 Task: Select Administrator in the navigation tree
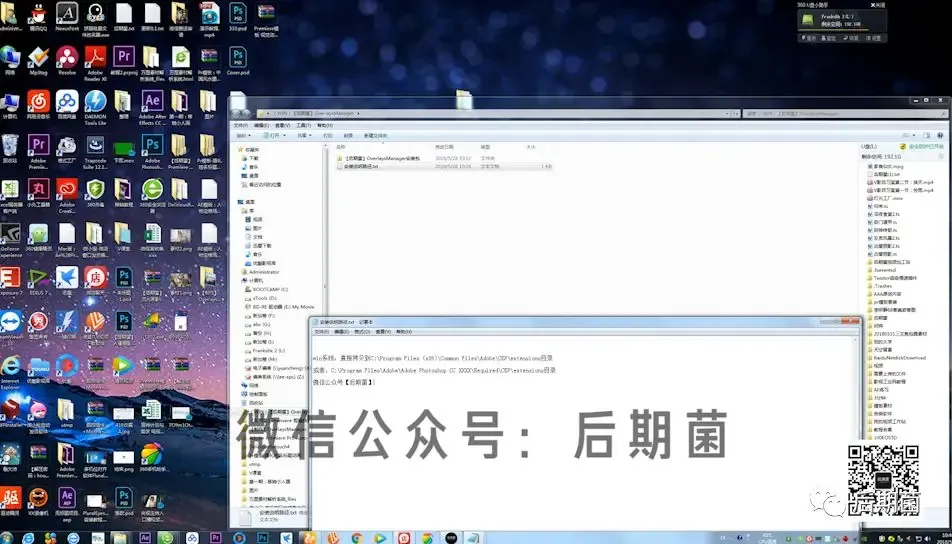260,272
